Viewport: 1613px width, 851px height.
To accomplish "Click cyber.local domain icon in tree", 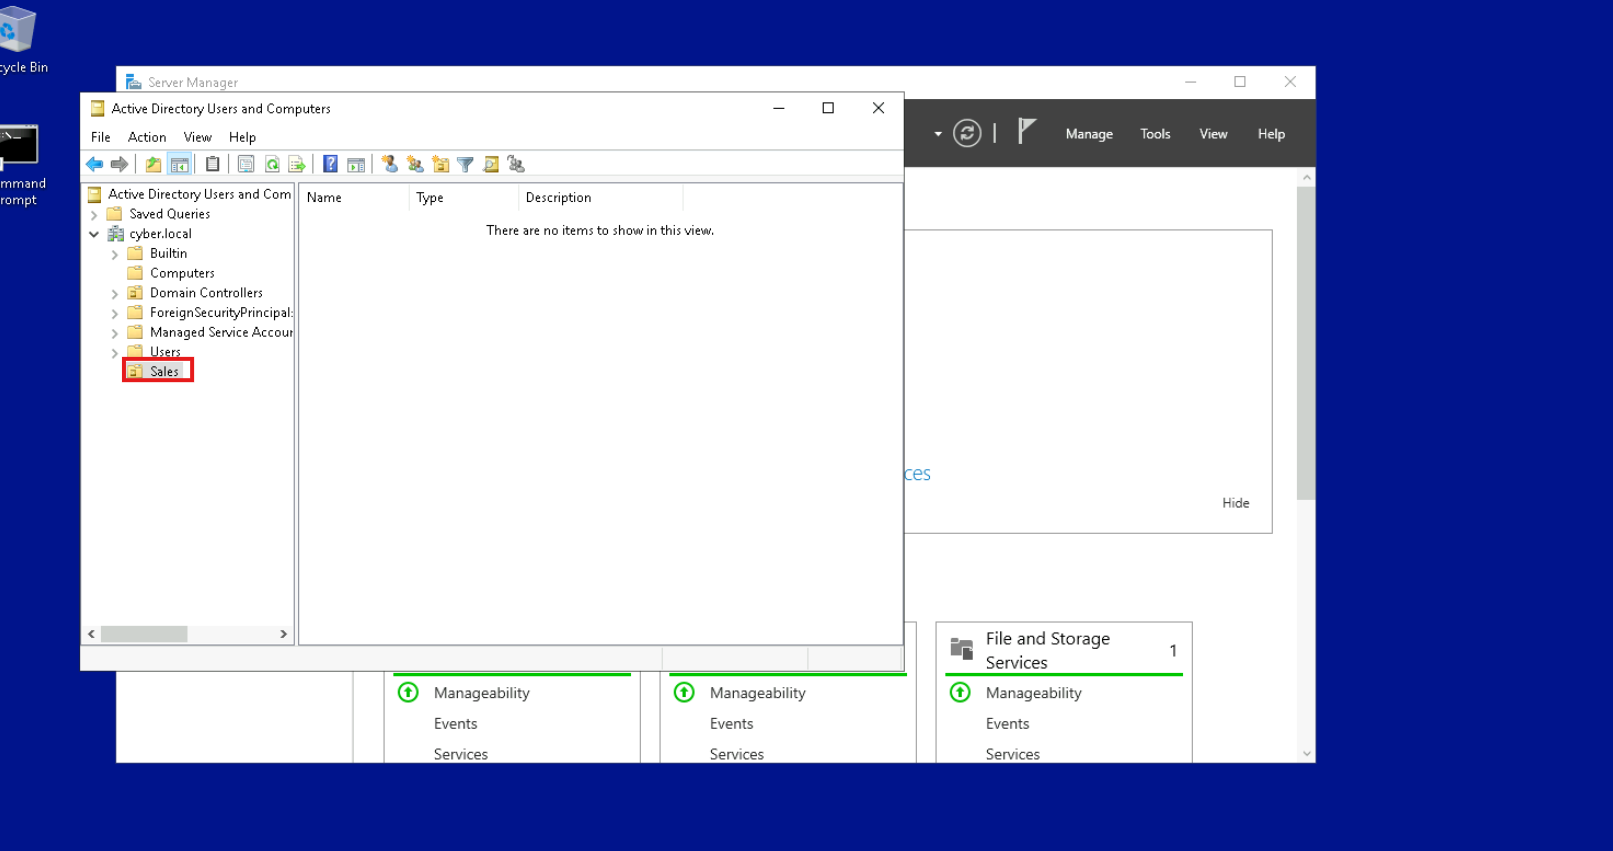I will (x=116, y=234).
